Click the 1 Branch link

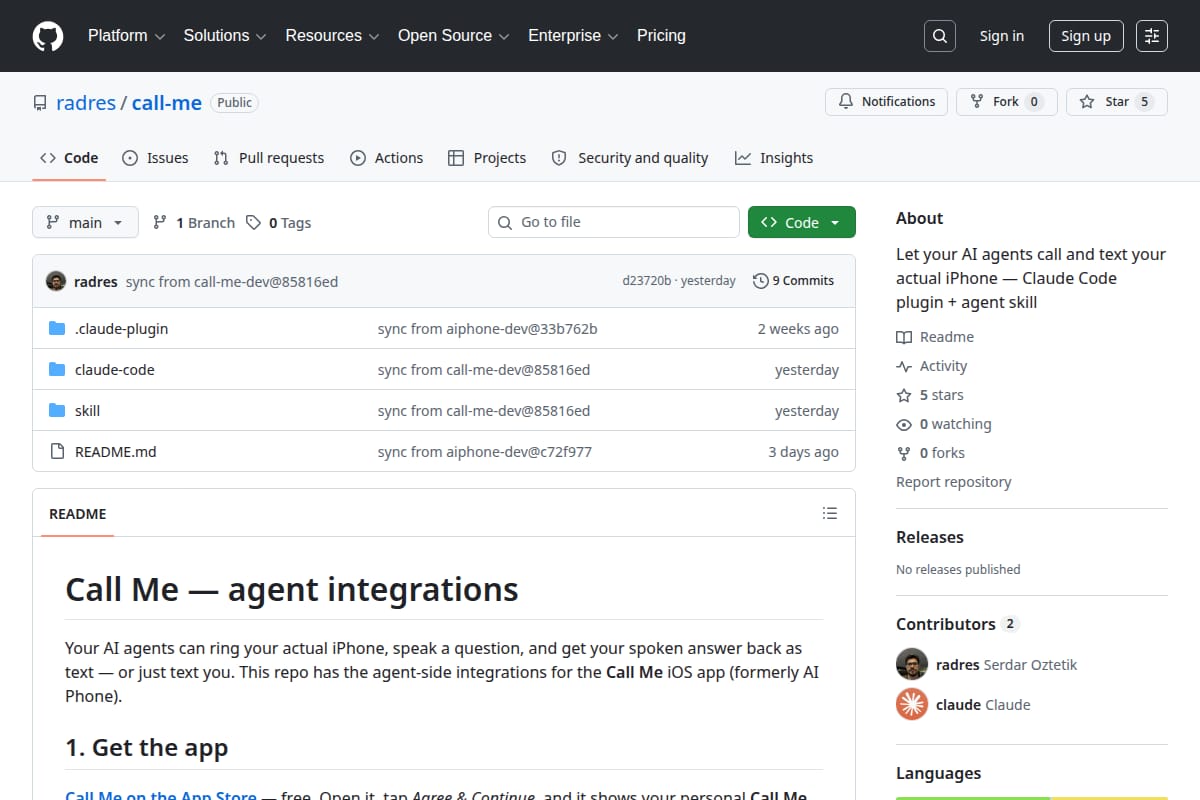pos(194,223)
